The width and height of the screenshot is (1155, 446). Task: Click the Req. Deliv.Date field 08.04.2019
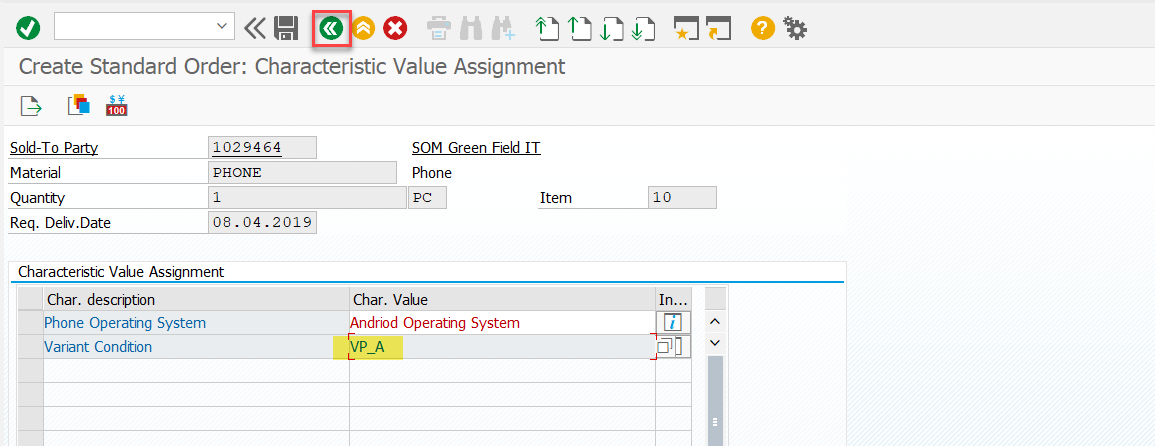click(x=263, y=222)
